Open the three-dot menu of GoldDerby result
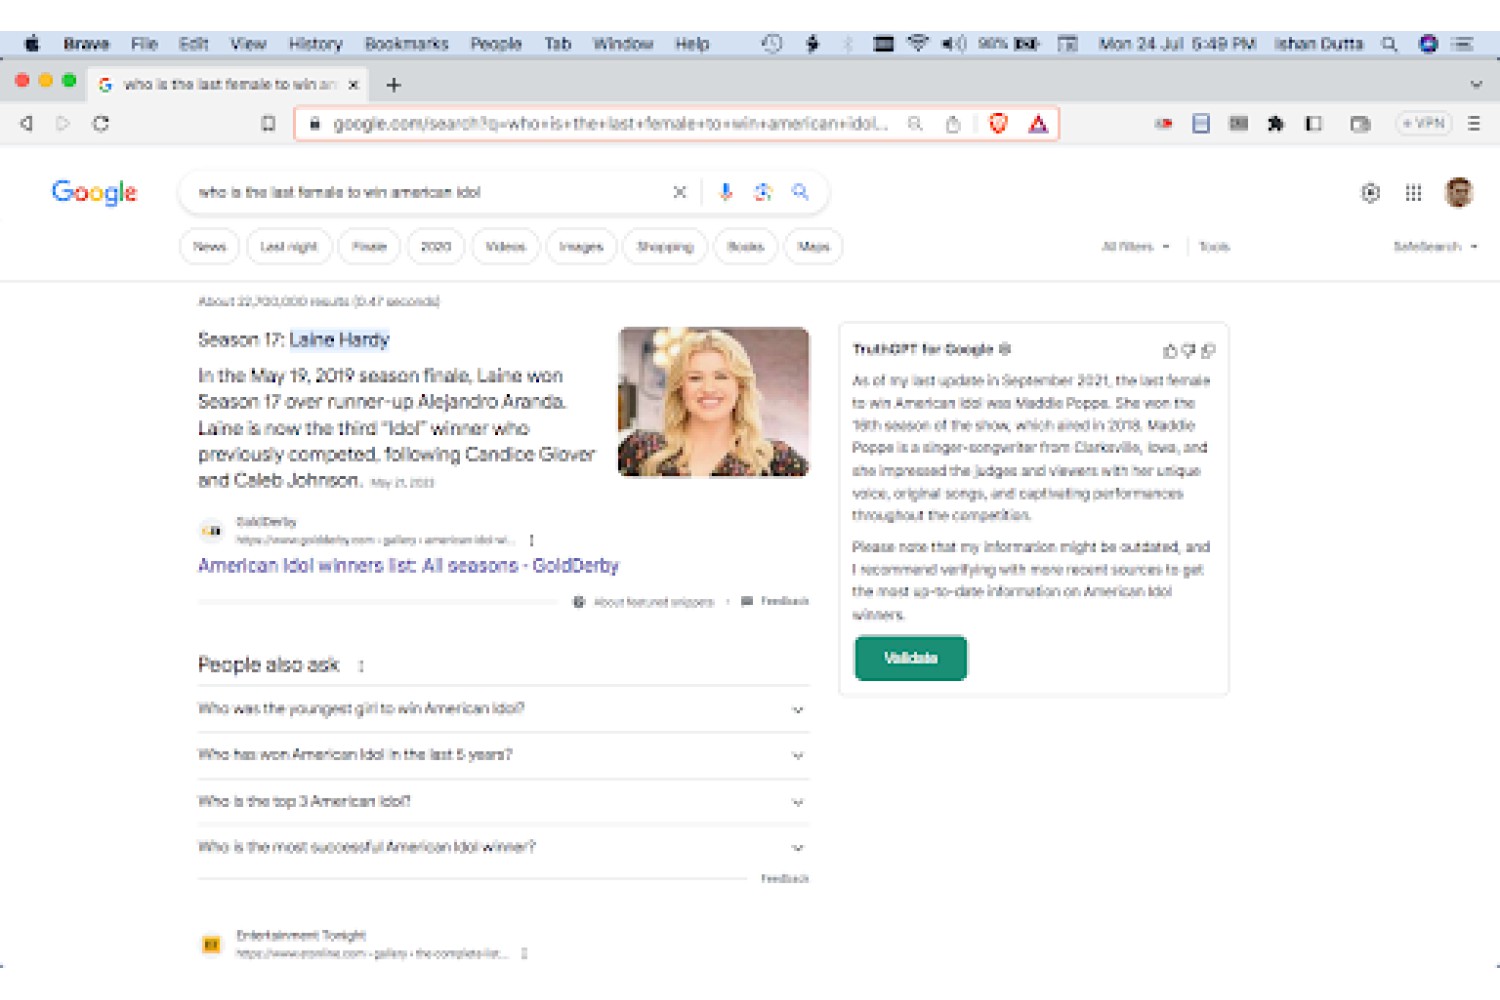Viewport: 1500px width, 1000px height. tap(531, 540)
